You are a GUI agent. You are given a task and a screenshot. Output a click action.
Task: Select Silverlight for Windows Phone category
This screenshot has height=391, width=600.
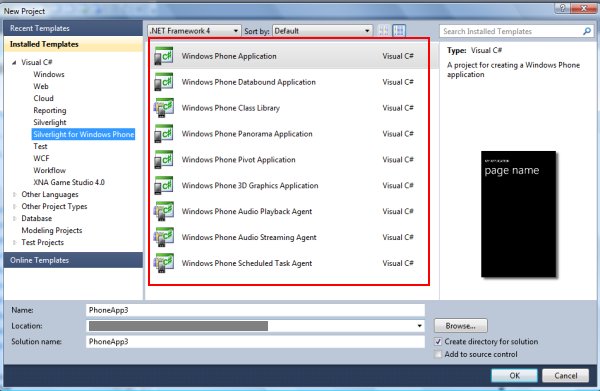(83, 134)
